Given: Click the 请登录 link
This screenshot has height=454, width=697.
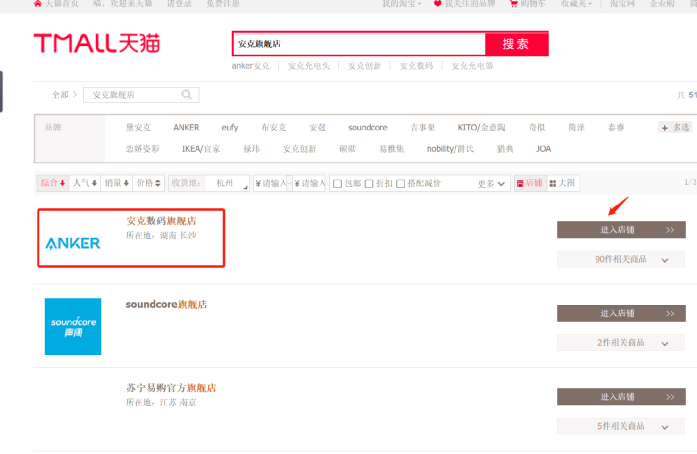Looking at the screenshot, I should (x=179, y=4).
